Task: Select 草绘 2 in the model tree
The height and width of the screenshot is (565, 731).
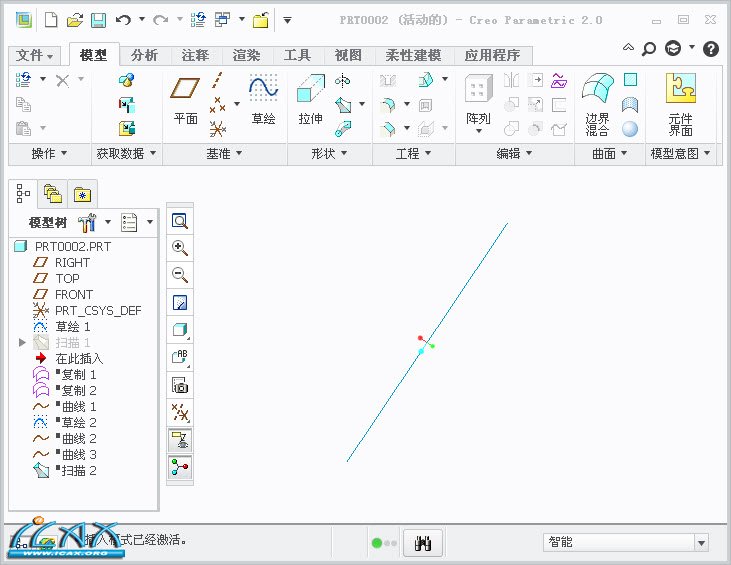Action: (x=73, y=423)
